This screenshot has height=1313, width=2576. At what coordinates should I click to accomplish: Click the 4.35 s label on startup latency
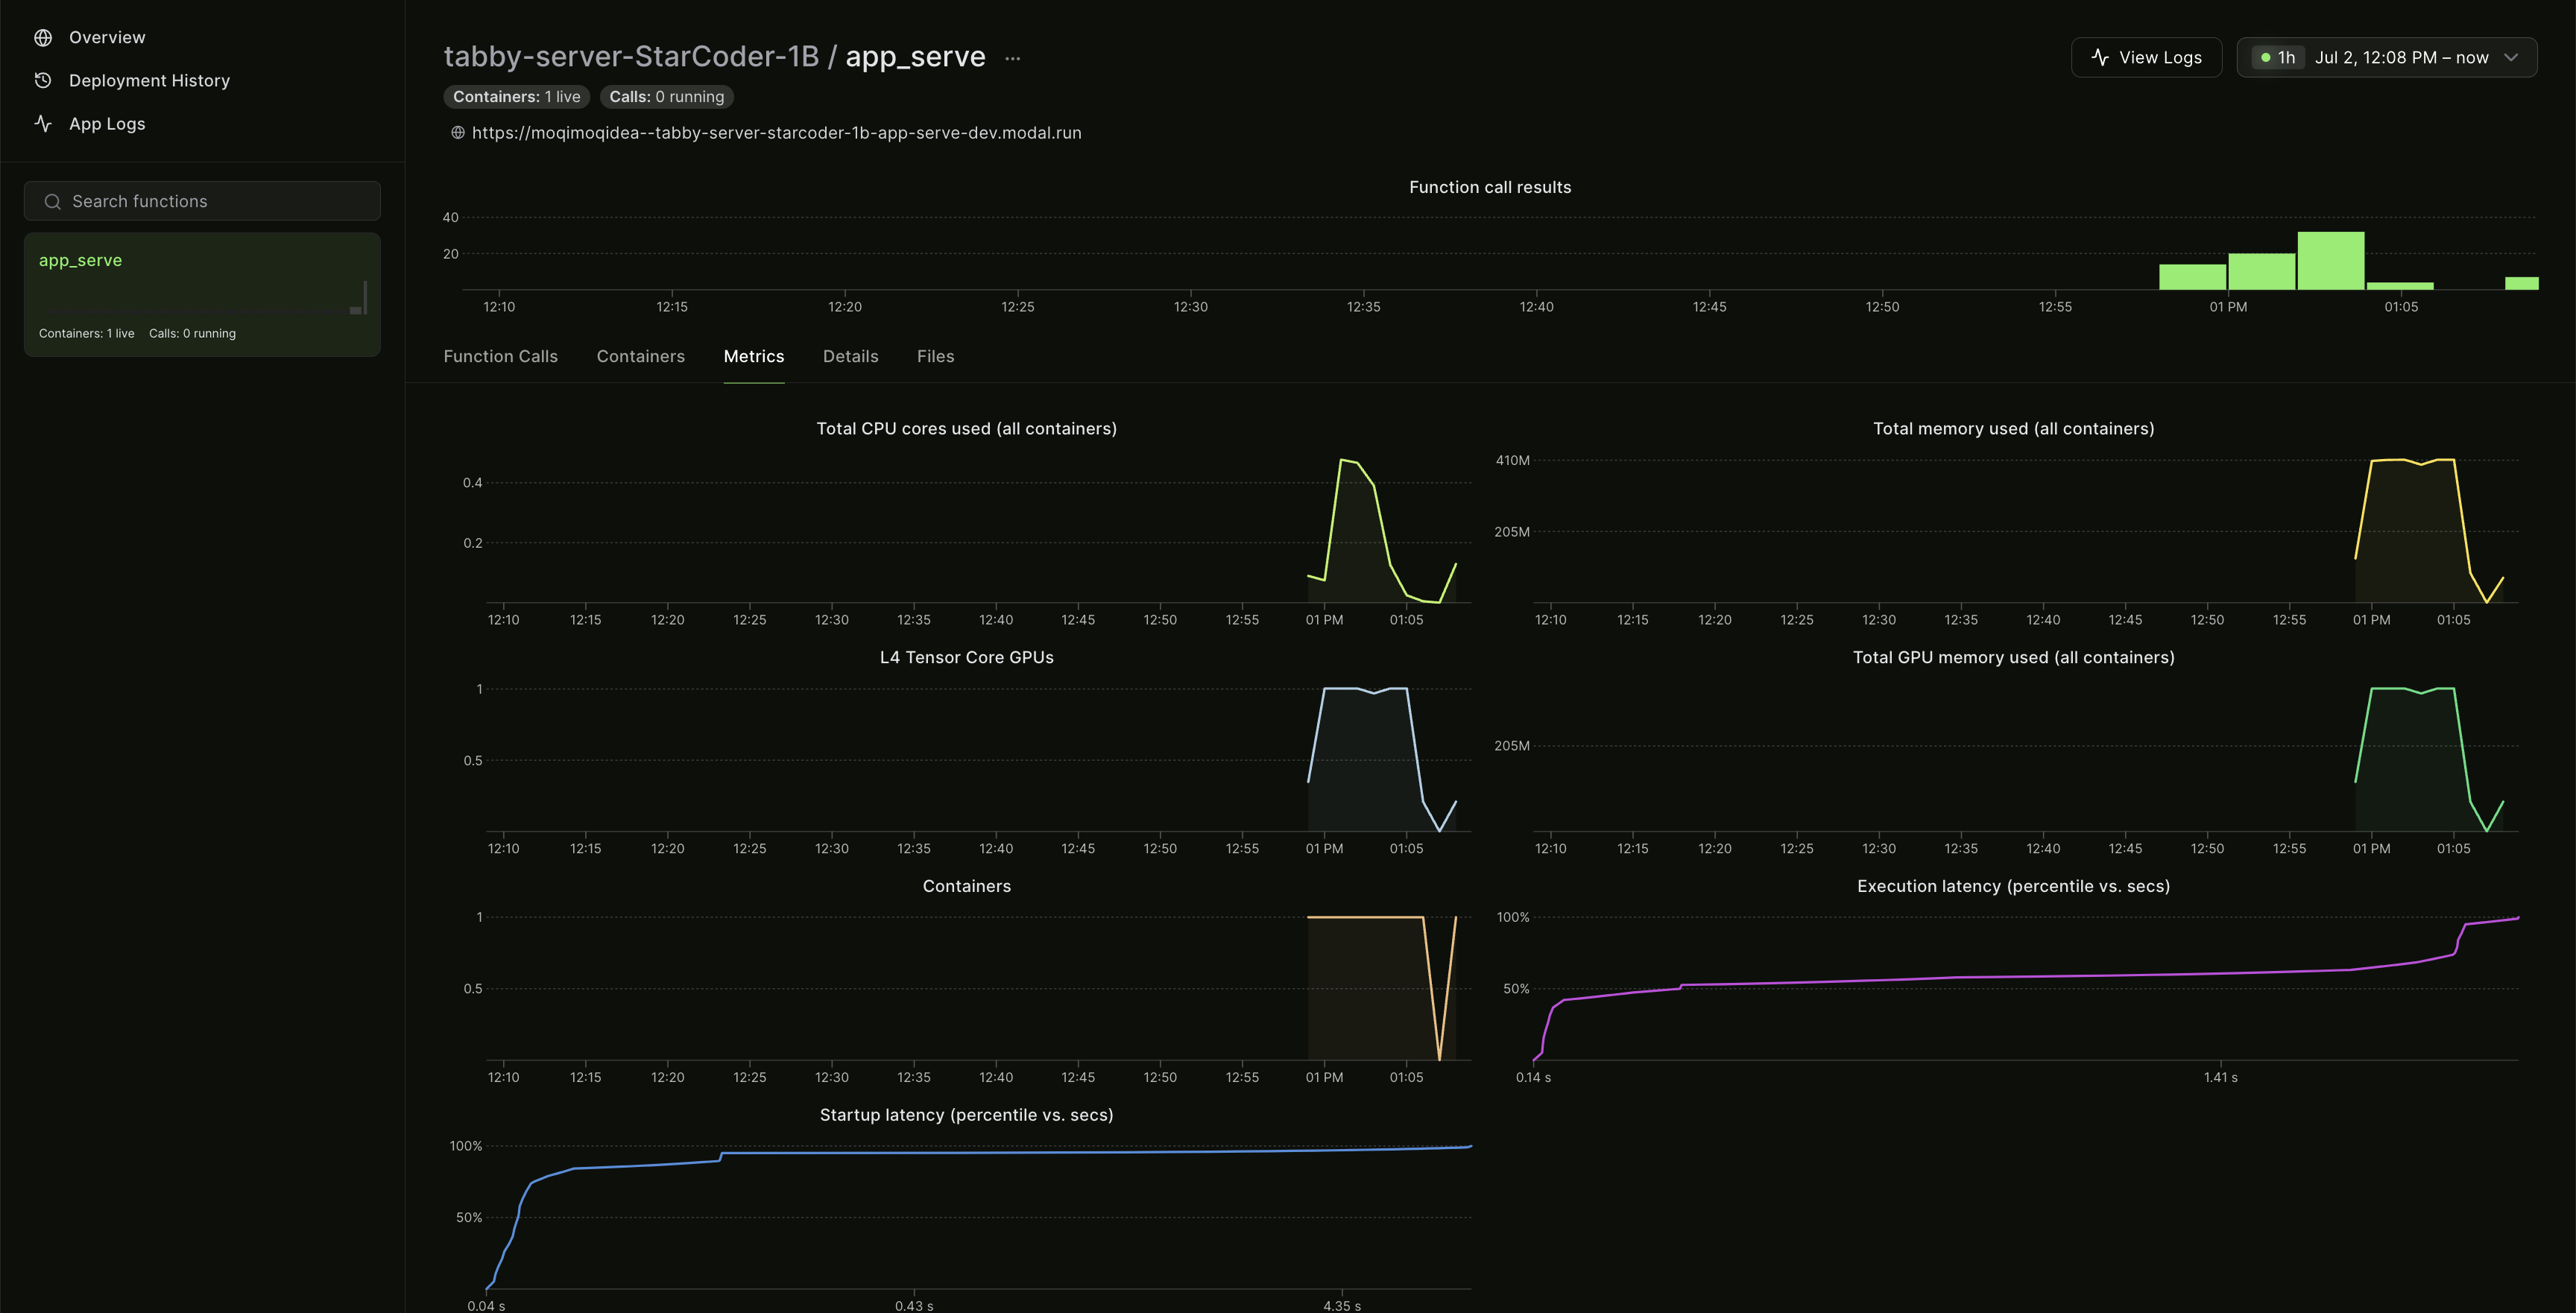1341,1305
